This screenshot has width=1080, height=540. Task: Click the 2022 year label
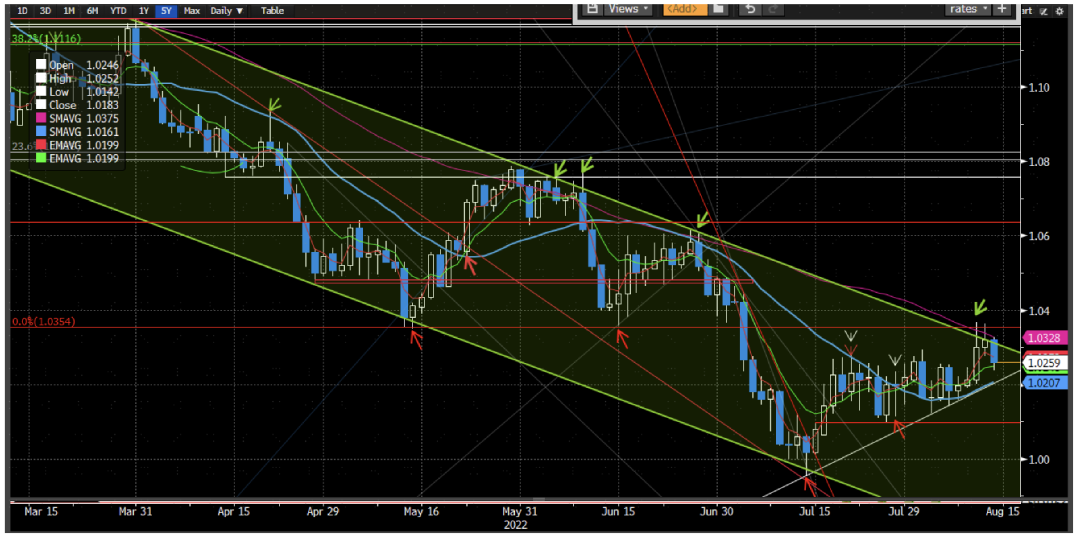coord(515,524)
